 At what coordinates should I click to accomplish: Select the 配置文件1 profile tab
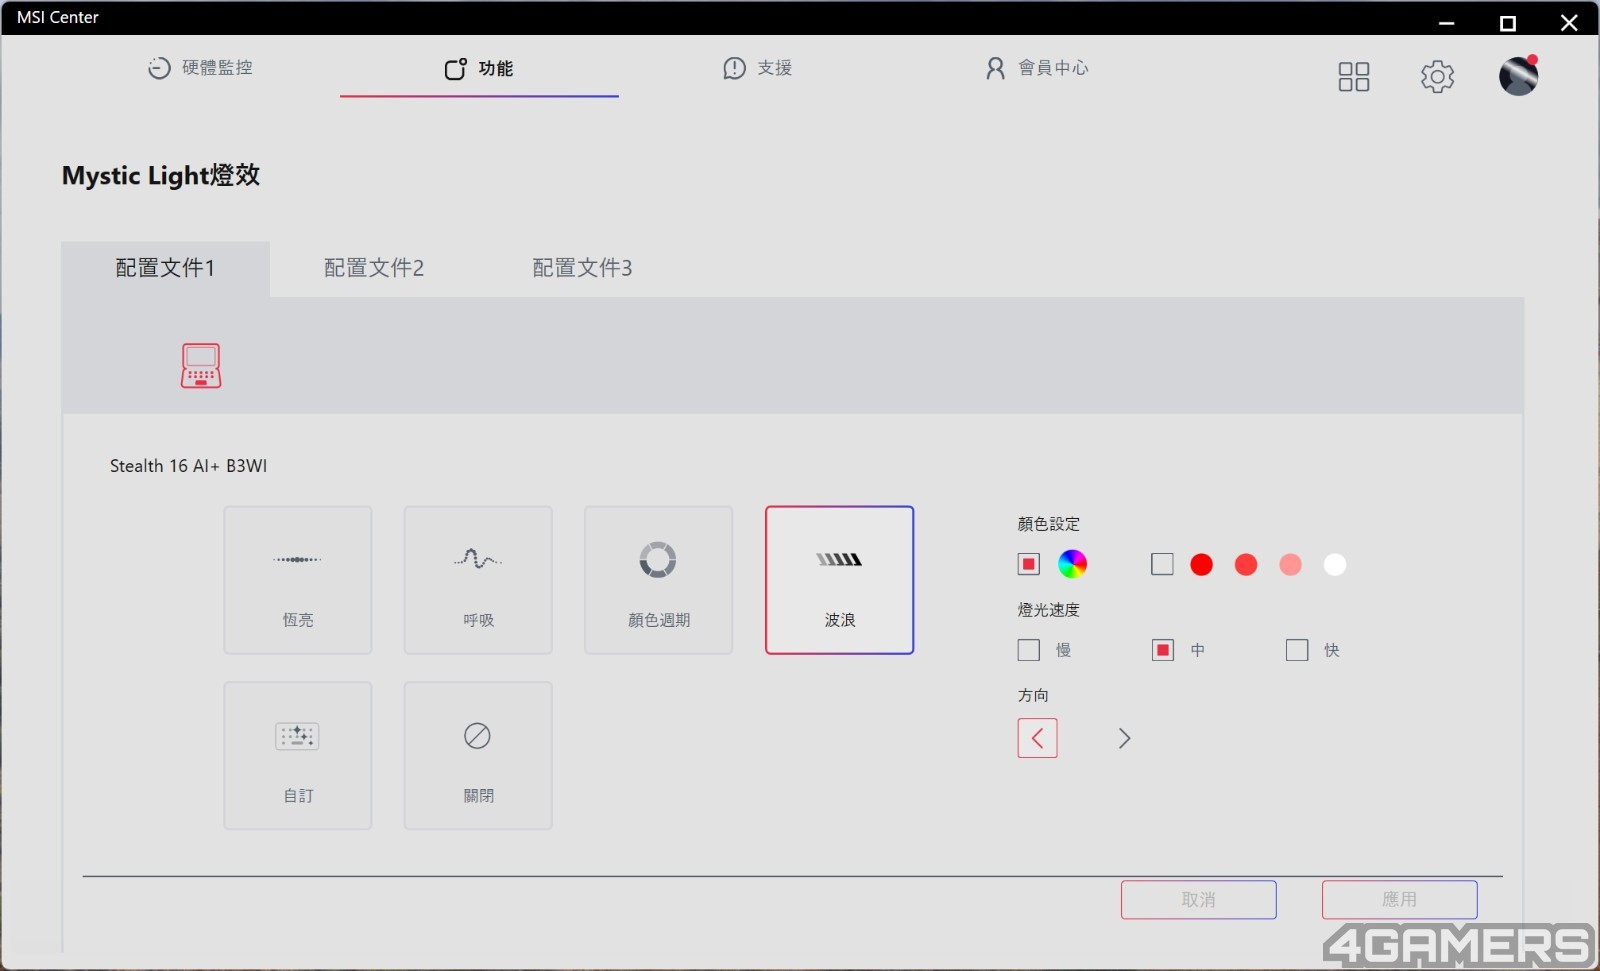(x=165, y=268)
